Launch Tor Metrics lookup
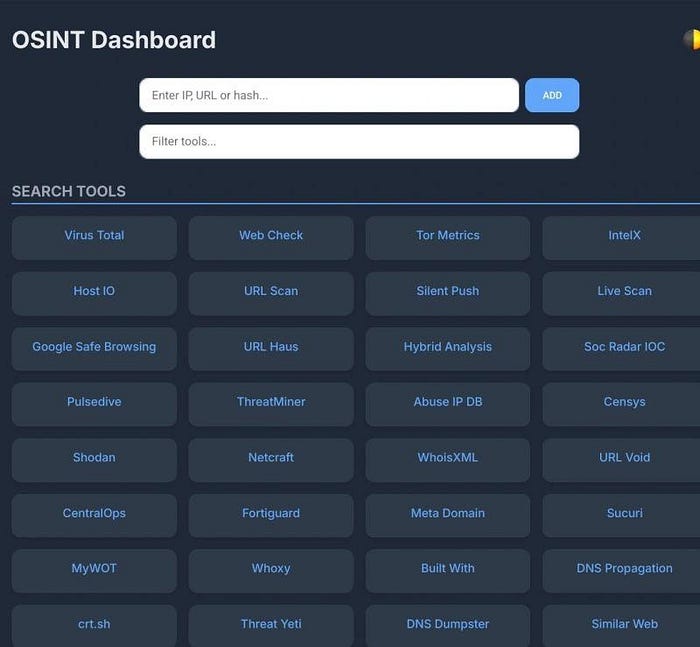Image resolution: width=700 pixels, height=647 pixels. 448,238
